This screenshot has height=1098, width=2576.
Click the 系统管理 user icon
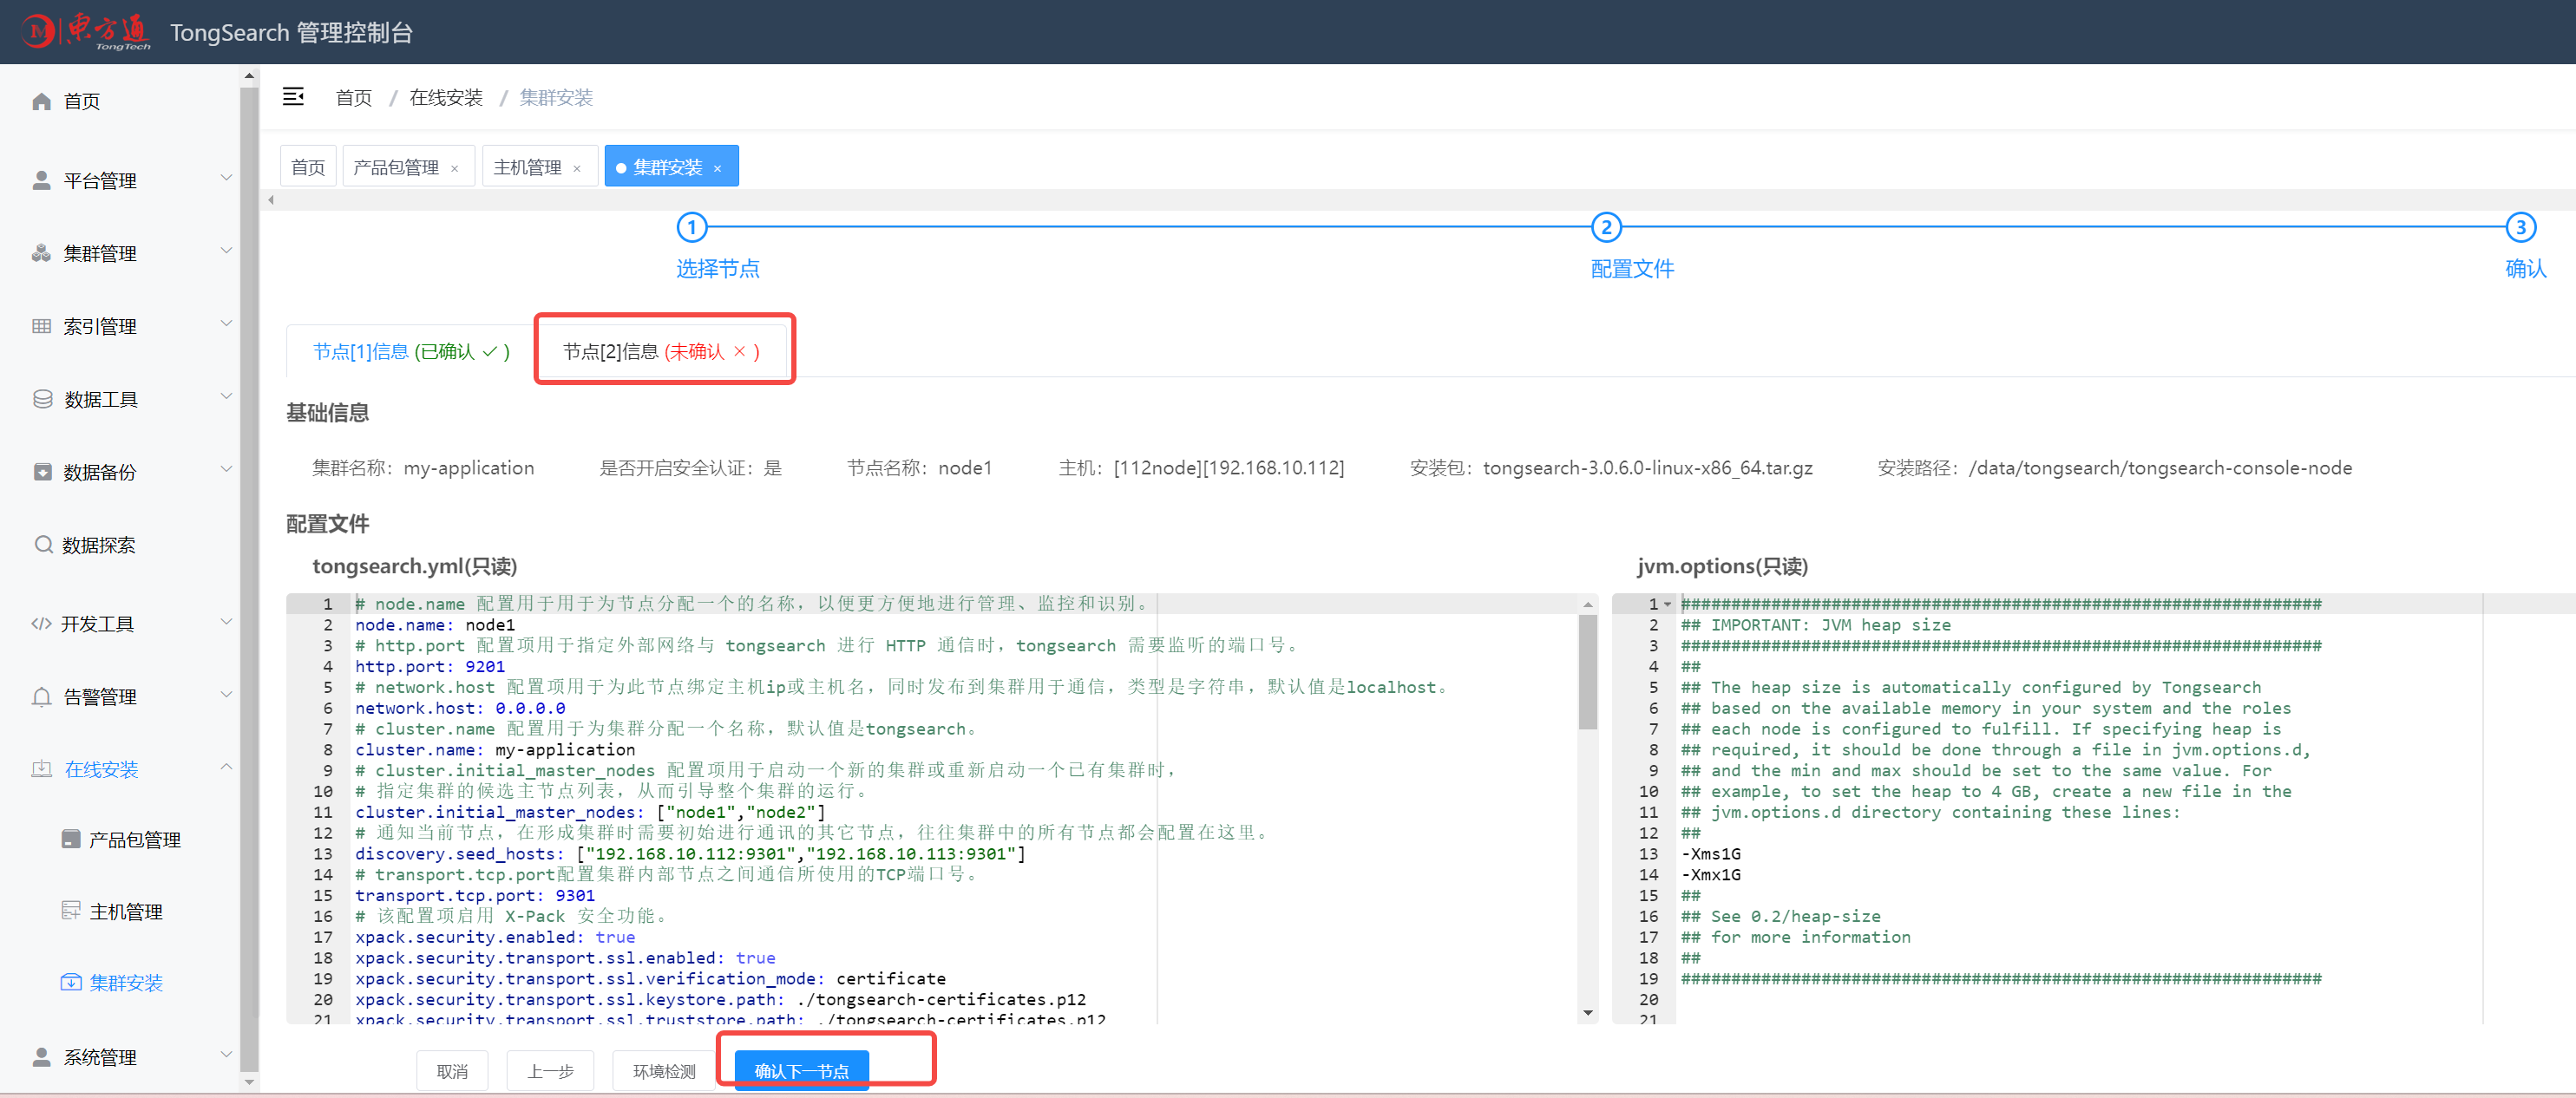click(41, 1056)
